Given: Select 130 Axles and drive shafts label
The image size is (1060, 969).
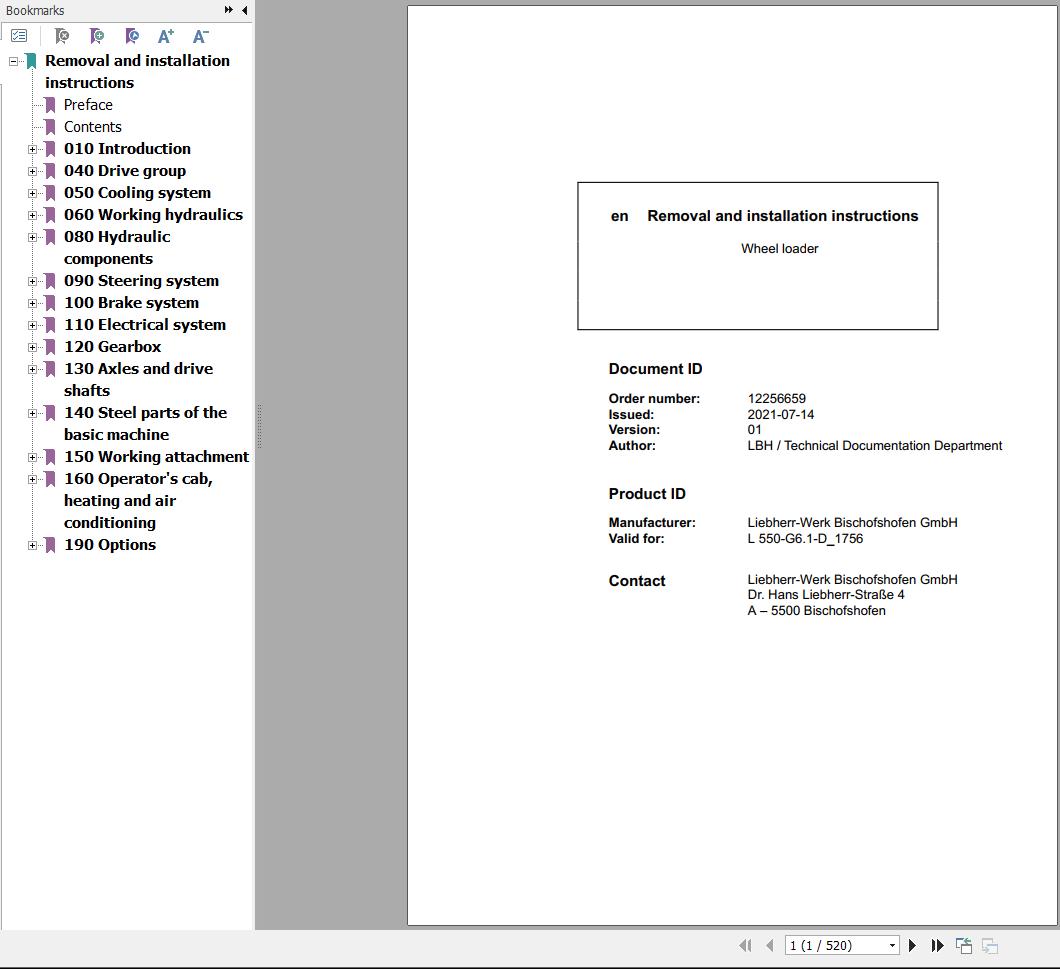Looking at the screenshot, I should point(138,379).
